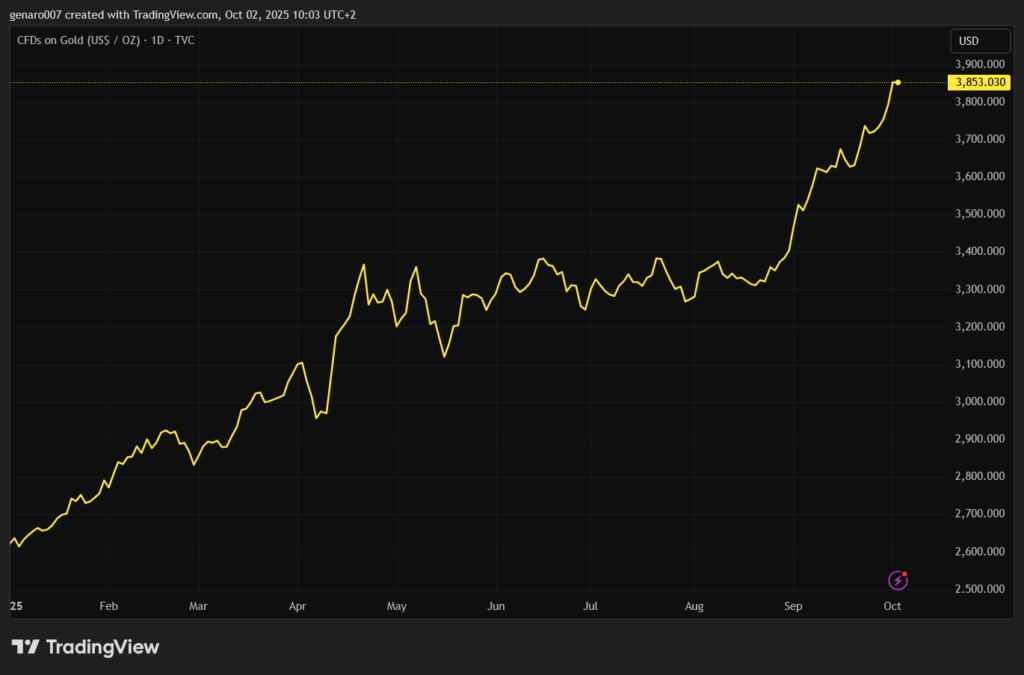Click the 2,500.000 price scale label
This screenshot has width=1024, height=675.
click(979, 589)
